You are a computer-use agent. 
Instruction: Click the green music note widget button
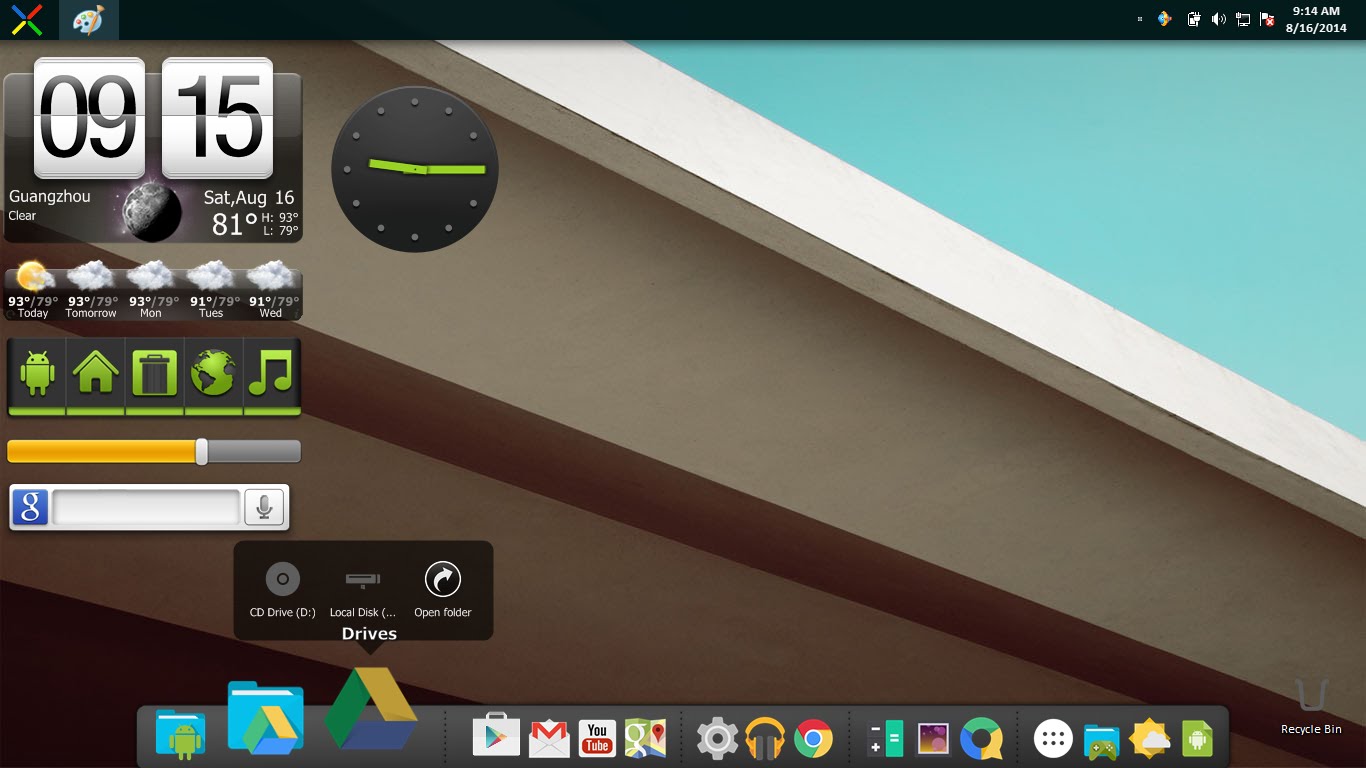tap(271, 374)
